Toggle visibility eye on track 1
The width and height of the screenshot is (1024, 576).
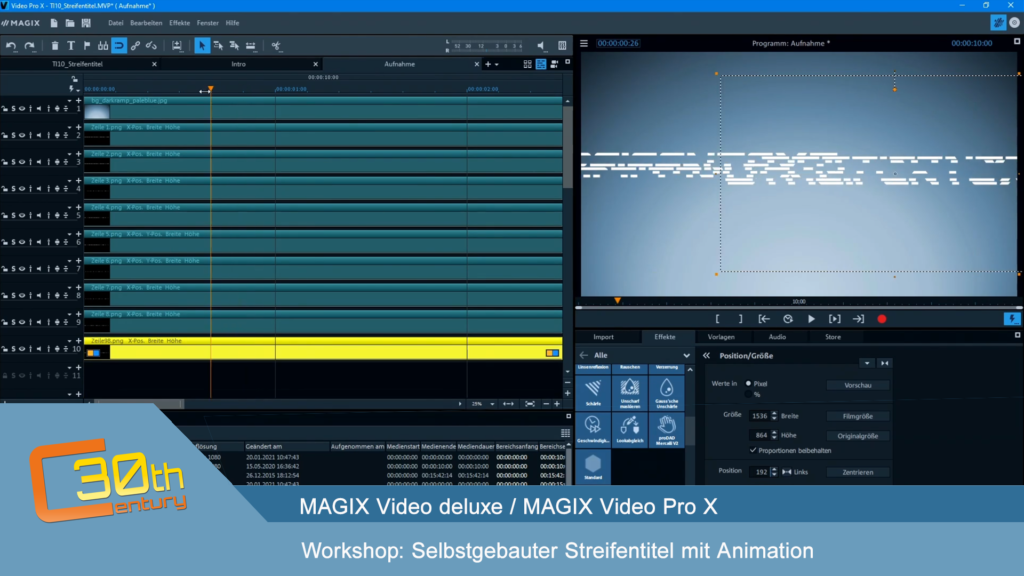point(22,108)
